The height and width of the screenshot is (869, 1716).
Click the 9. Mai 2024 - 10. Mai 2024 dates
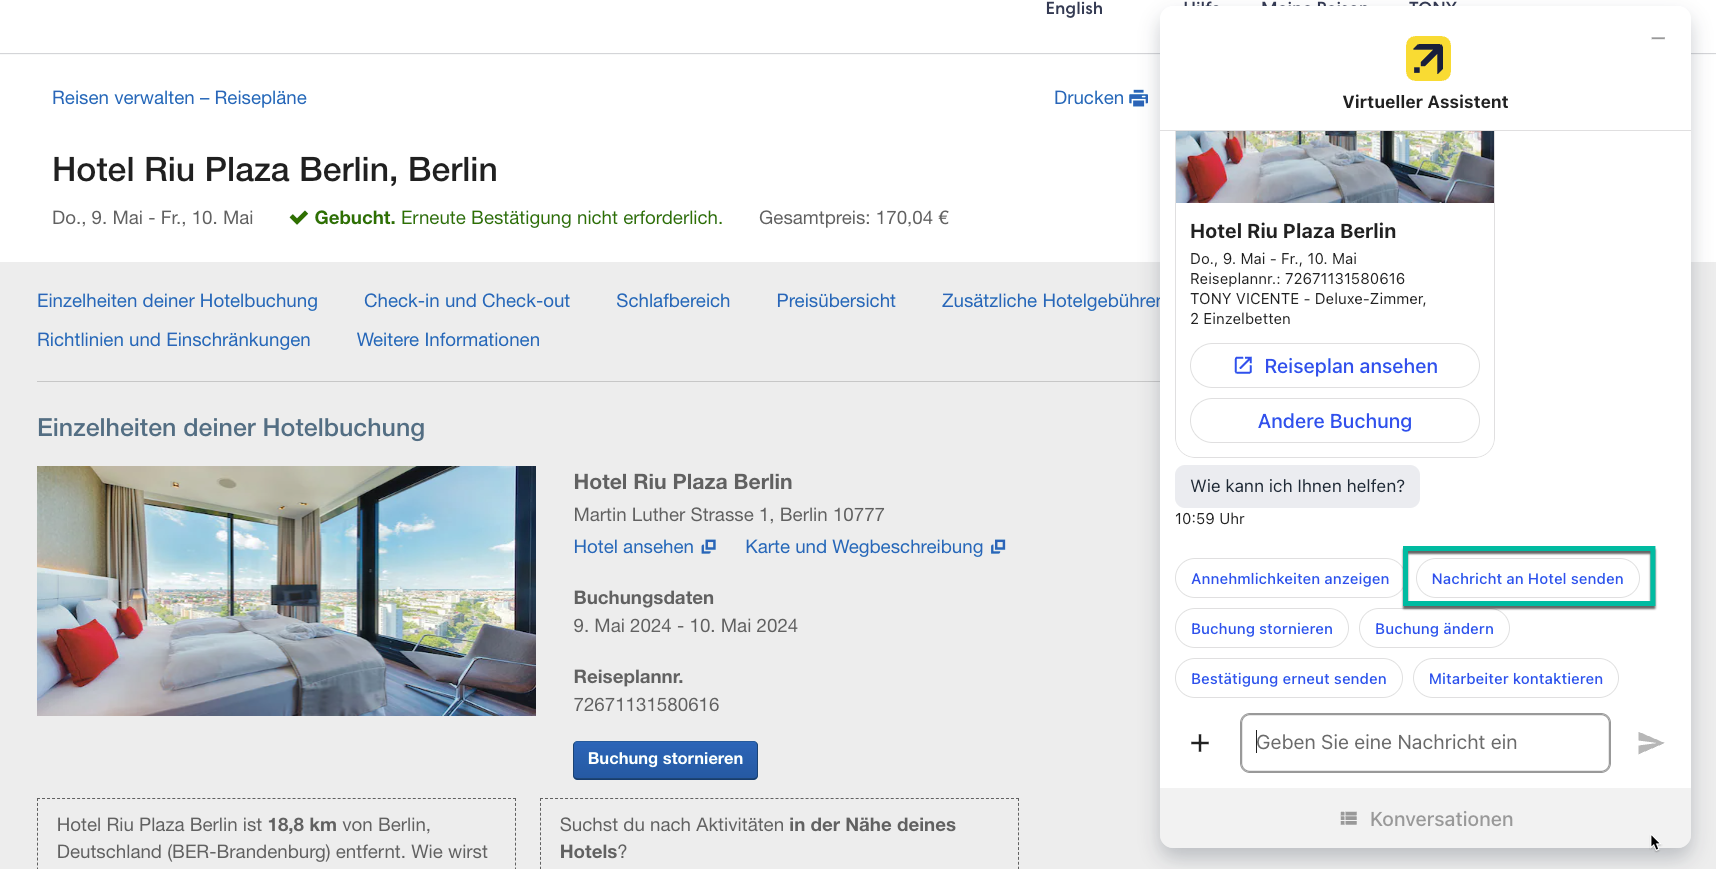coord(685,626)
